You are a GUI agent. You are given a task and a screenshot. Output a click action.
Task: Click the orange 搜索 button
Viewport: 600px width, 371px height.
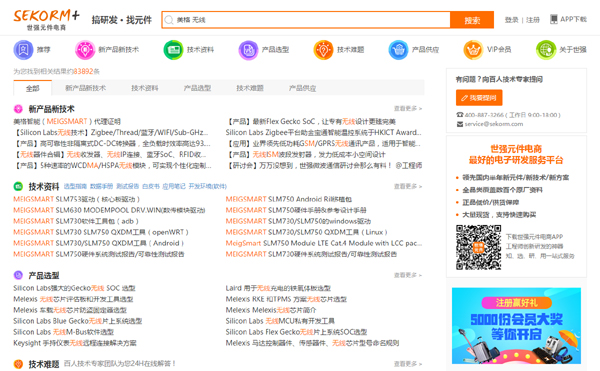[x=472, y=20]
